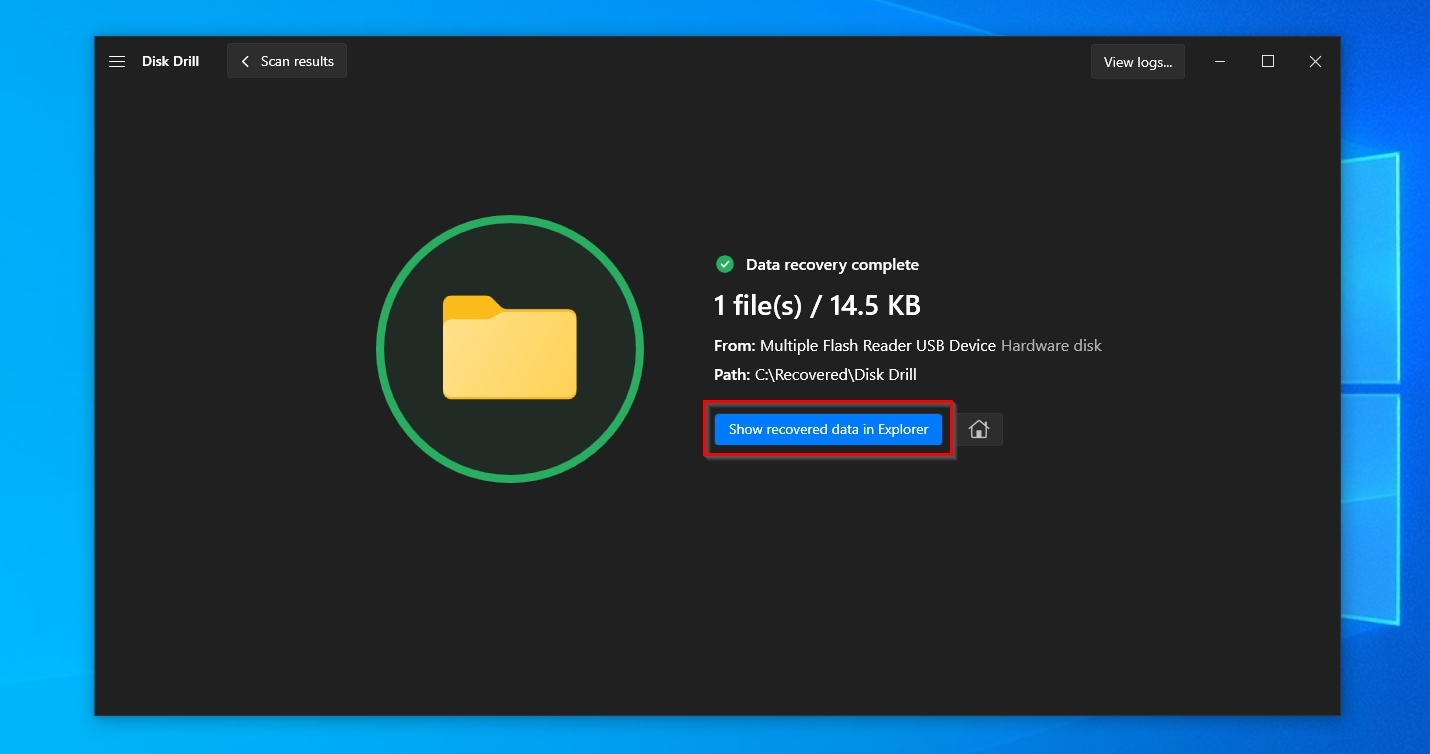Image resolution: width=1430 pixels, height=754 pixels.
Task: Click Show recovered data in Explorer
Action: pyautogui.click(x=828, y=429)
